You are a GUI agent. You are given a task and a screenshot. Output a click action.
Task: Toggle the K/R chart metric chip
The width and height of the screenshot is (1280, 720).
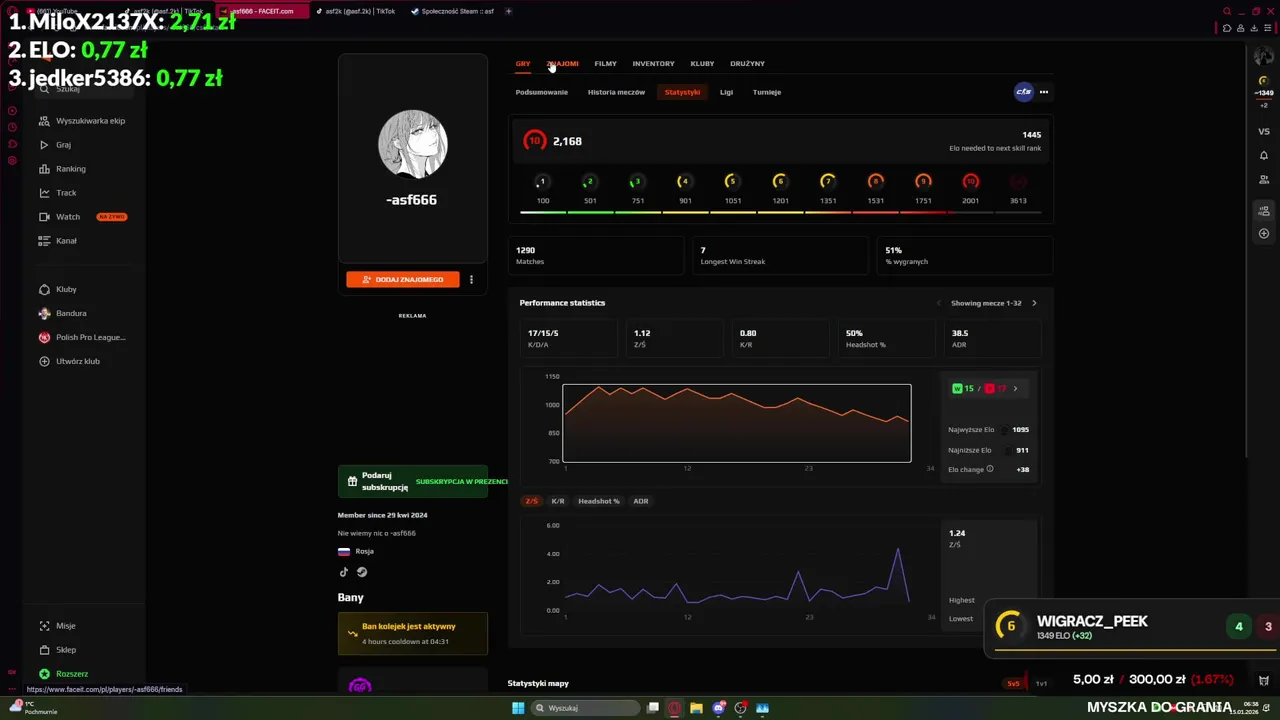(558, 501)
